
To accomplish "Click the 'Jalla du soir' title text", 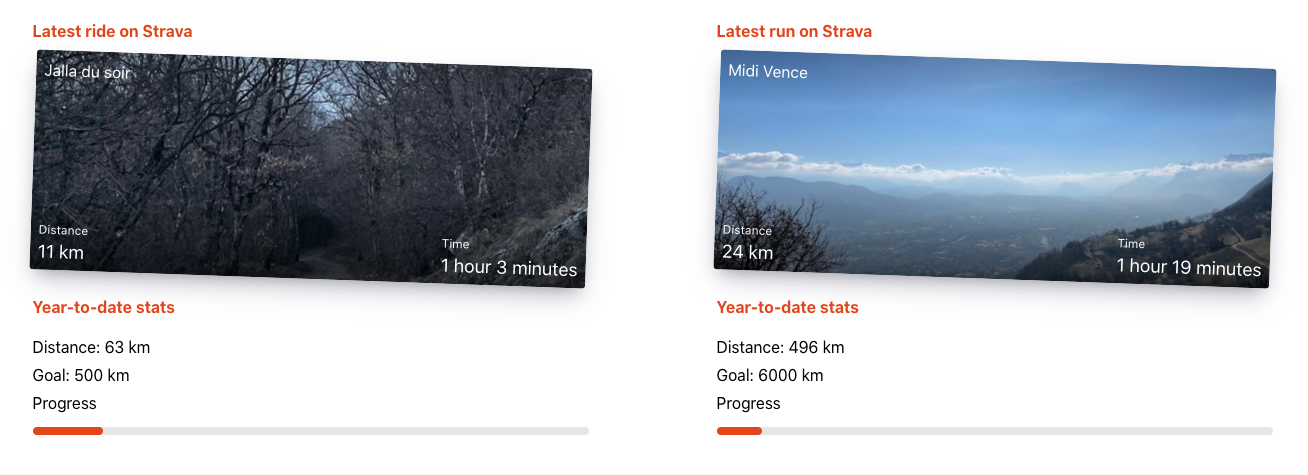I will (x=88, y=72).
